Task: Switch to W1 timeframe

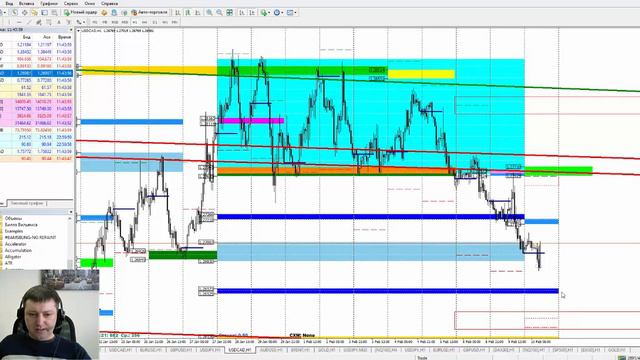Action: [x=165, y=22]
